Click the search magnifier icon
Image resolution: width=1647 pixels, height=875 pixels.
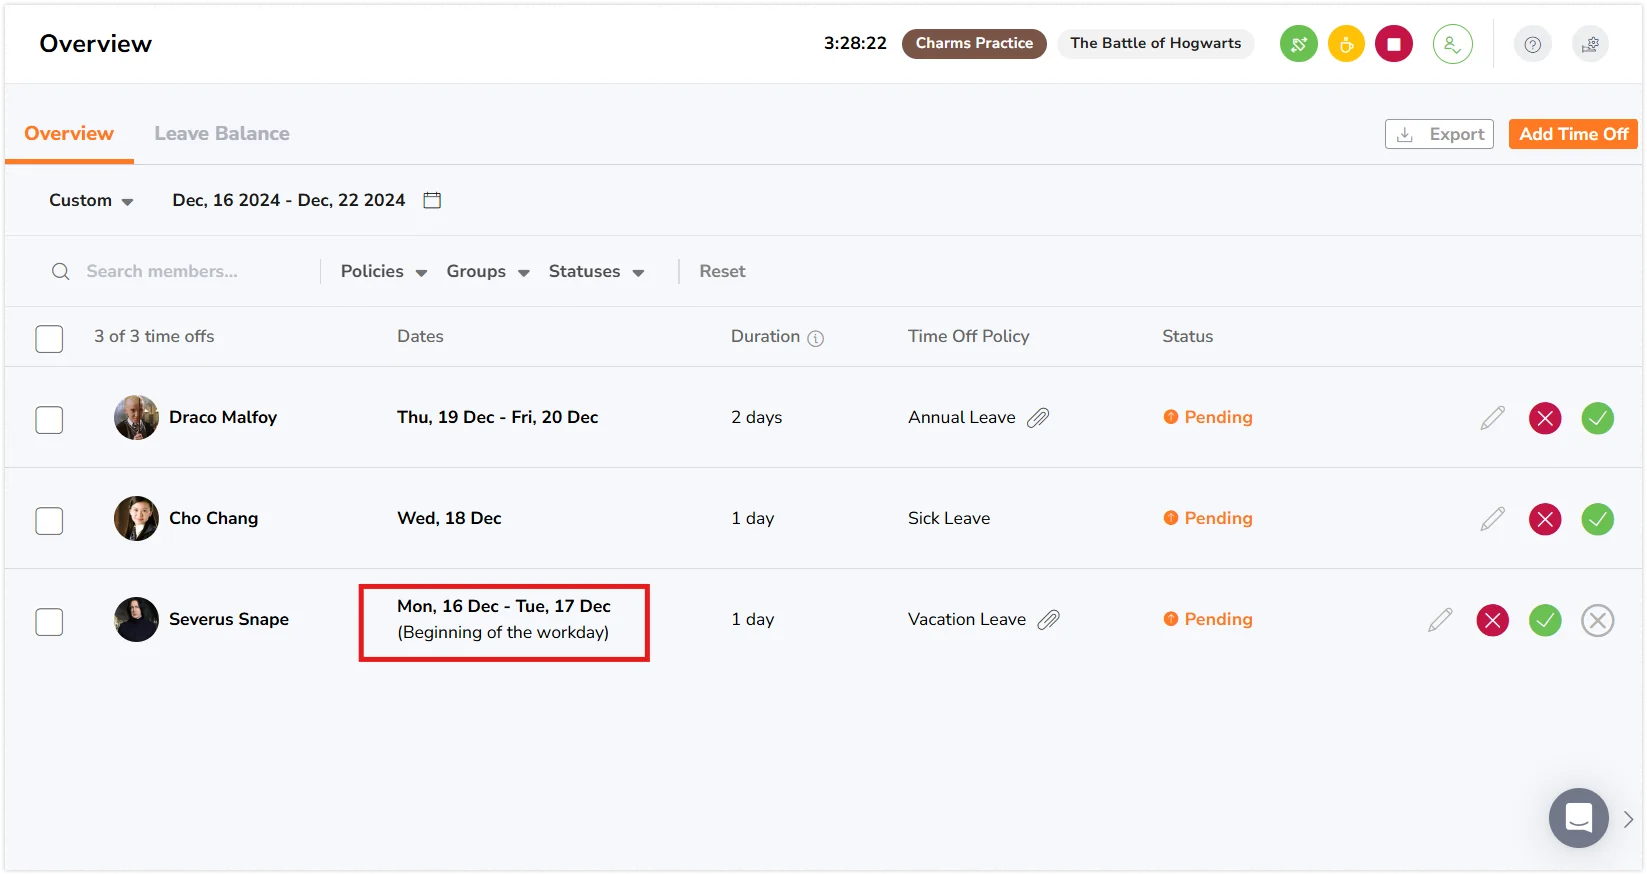point(61,271)
